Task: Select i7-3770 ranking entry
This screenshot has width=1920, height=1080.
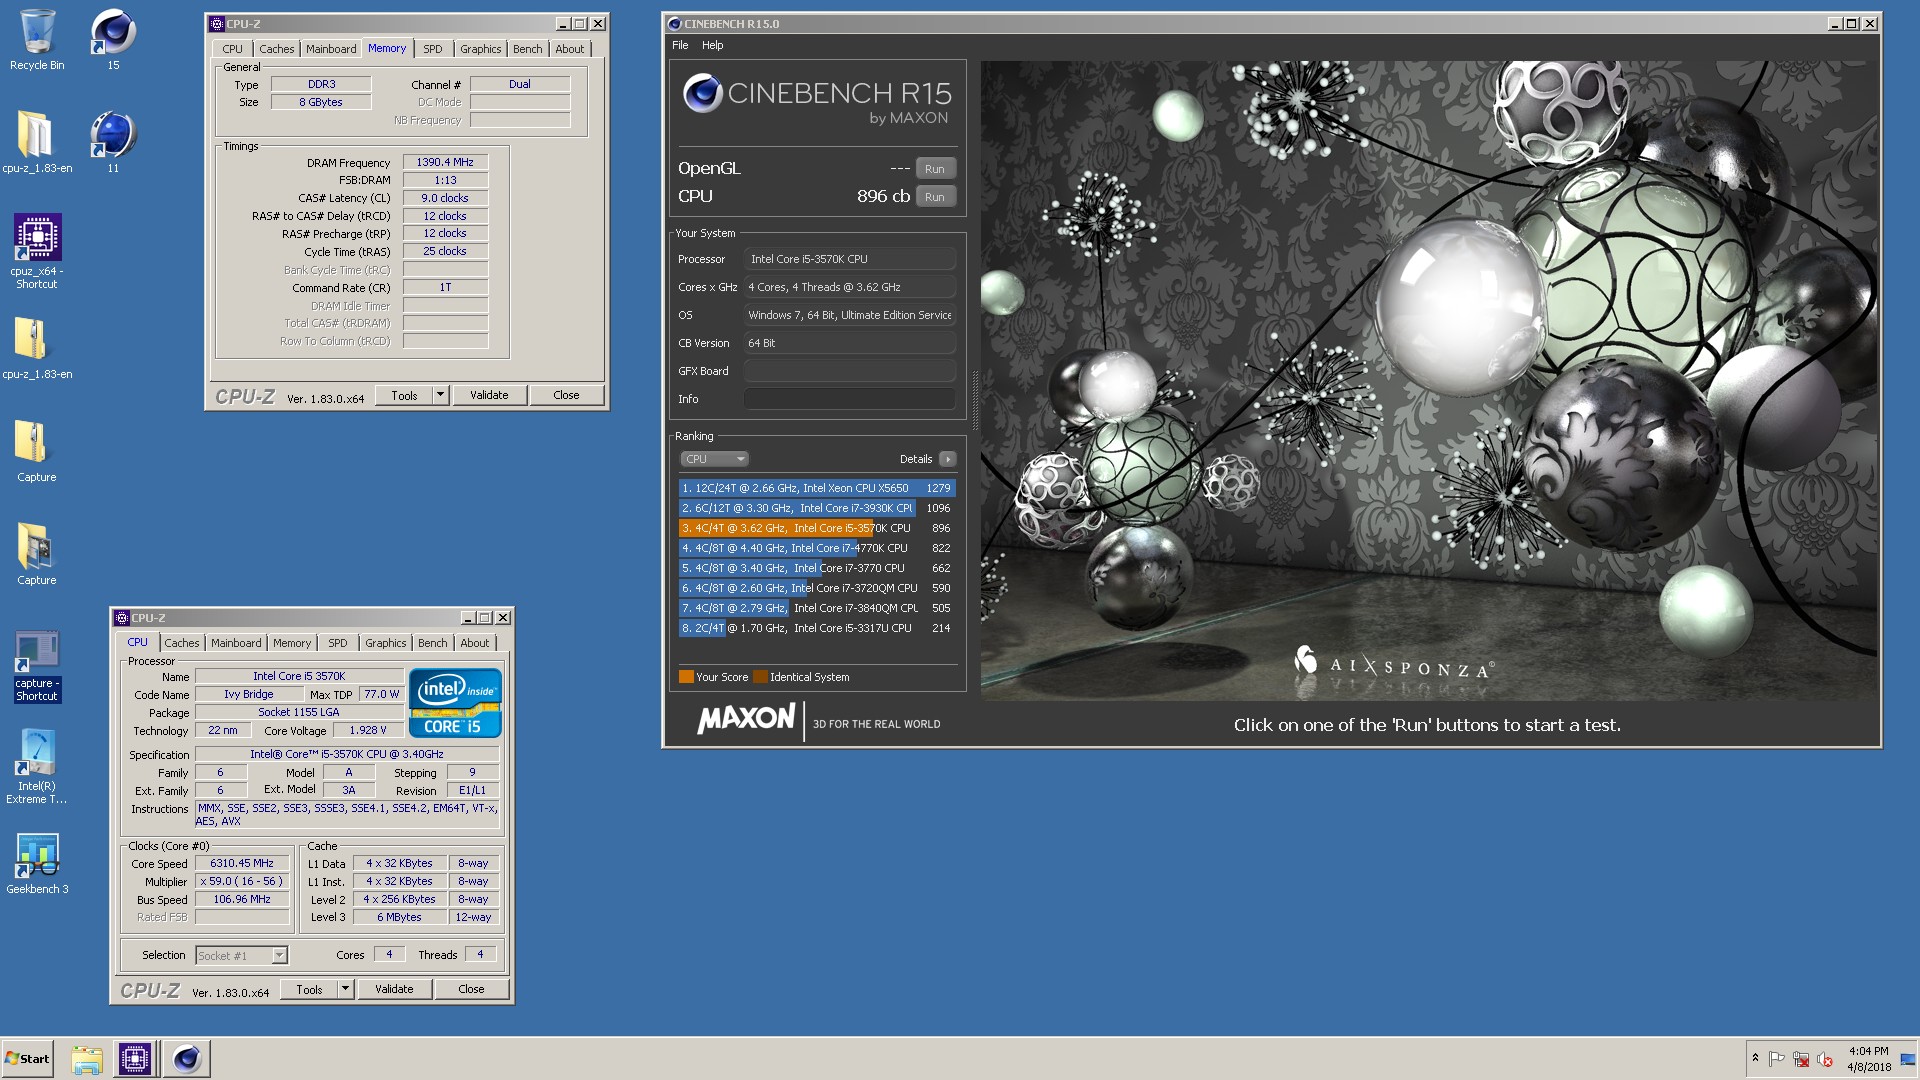Action: pyautogui.click(x=817, y=568)
